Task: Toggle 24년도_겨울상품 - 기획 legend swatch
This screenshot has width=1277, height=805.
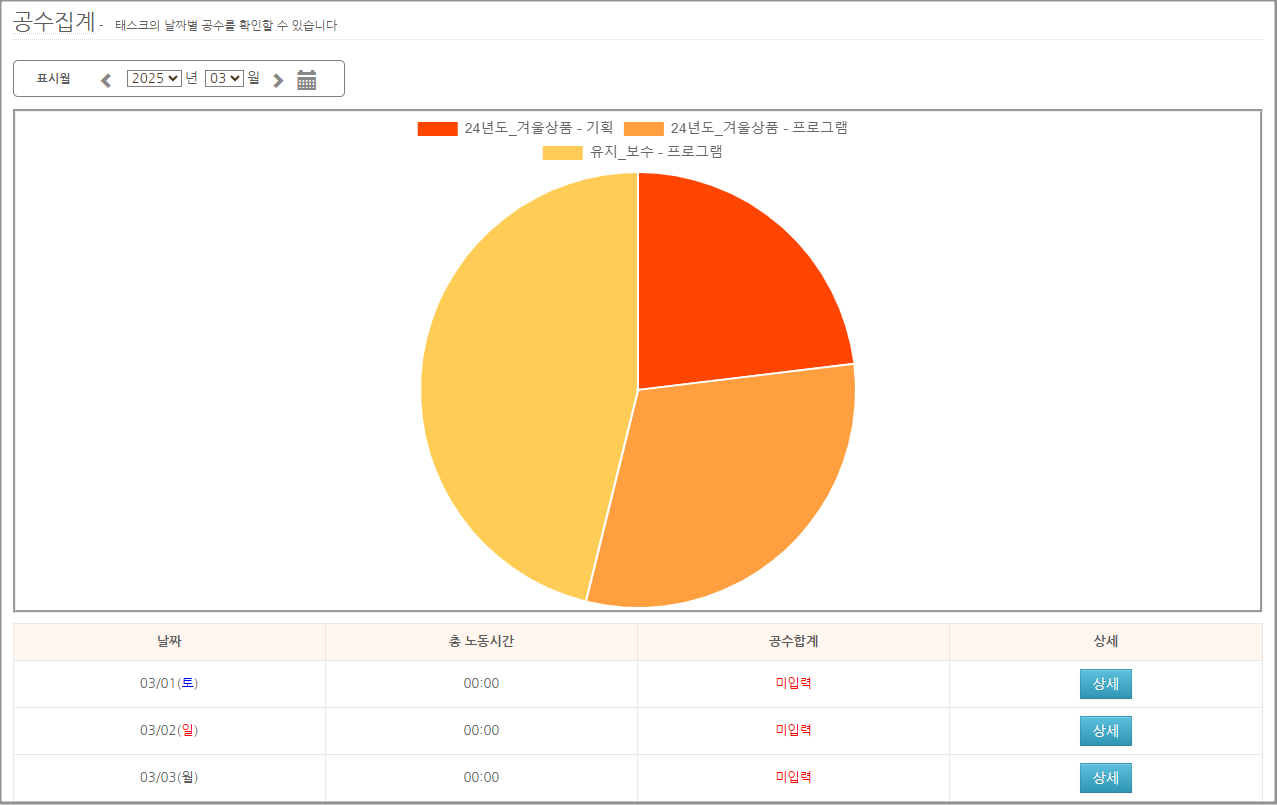Action: point(437,128)
